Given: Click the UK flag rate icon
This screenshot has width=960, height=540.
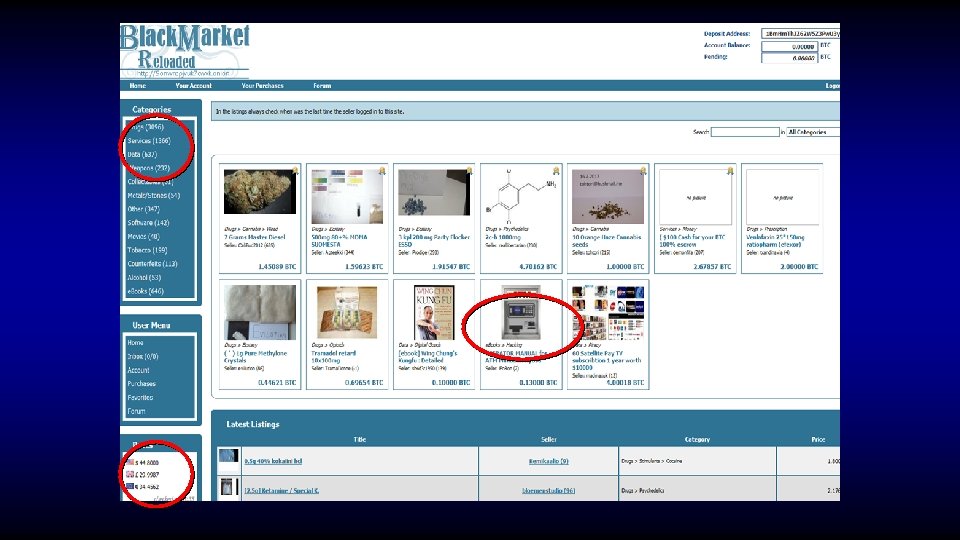Looking at the screenshot, I should (130, 474).
